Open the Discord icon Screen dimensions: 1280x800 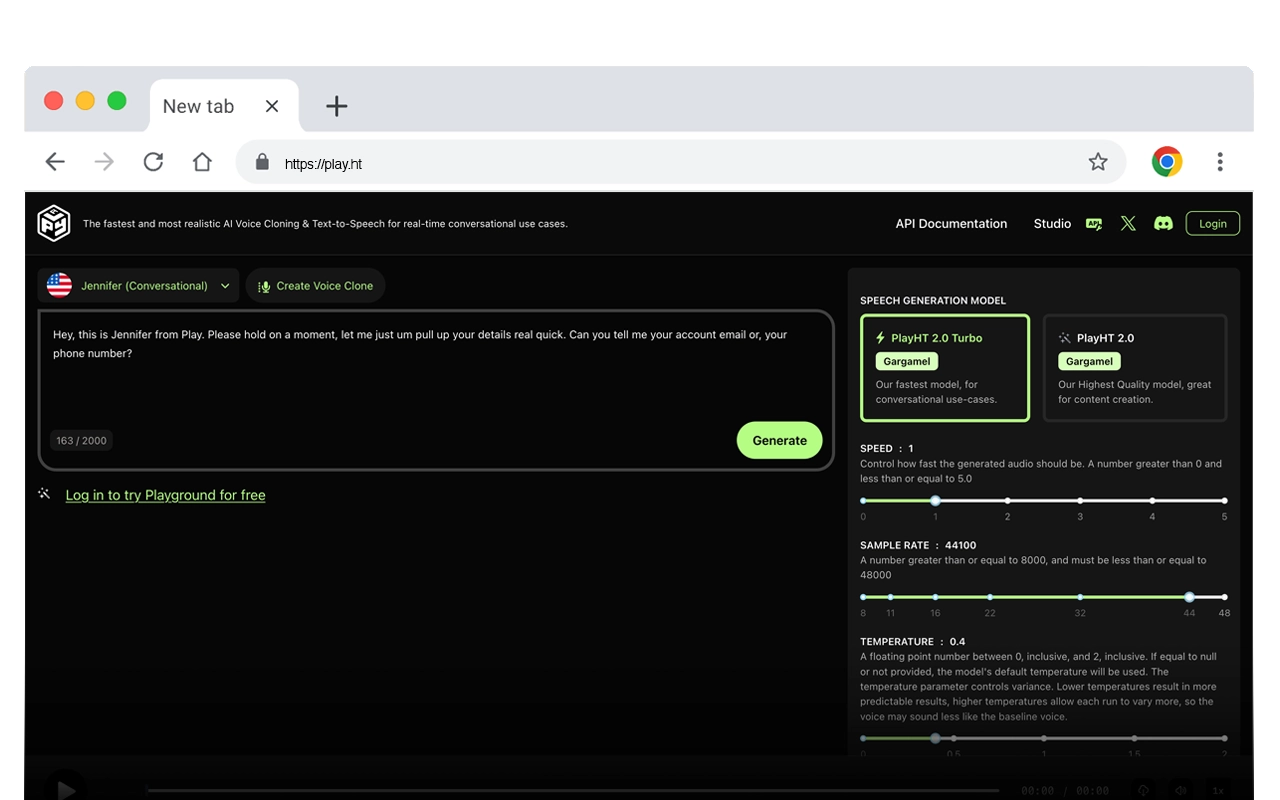[x=1163, y=224]
